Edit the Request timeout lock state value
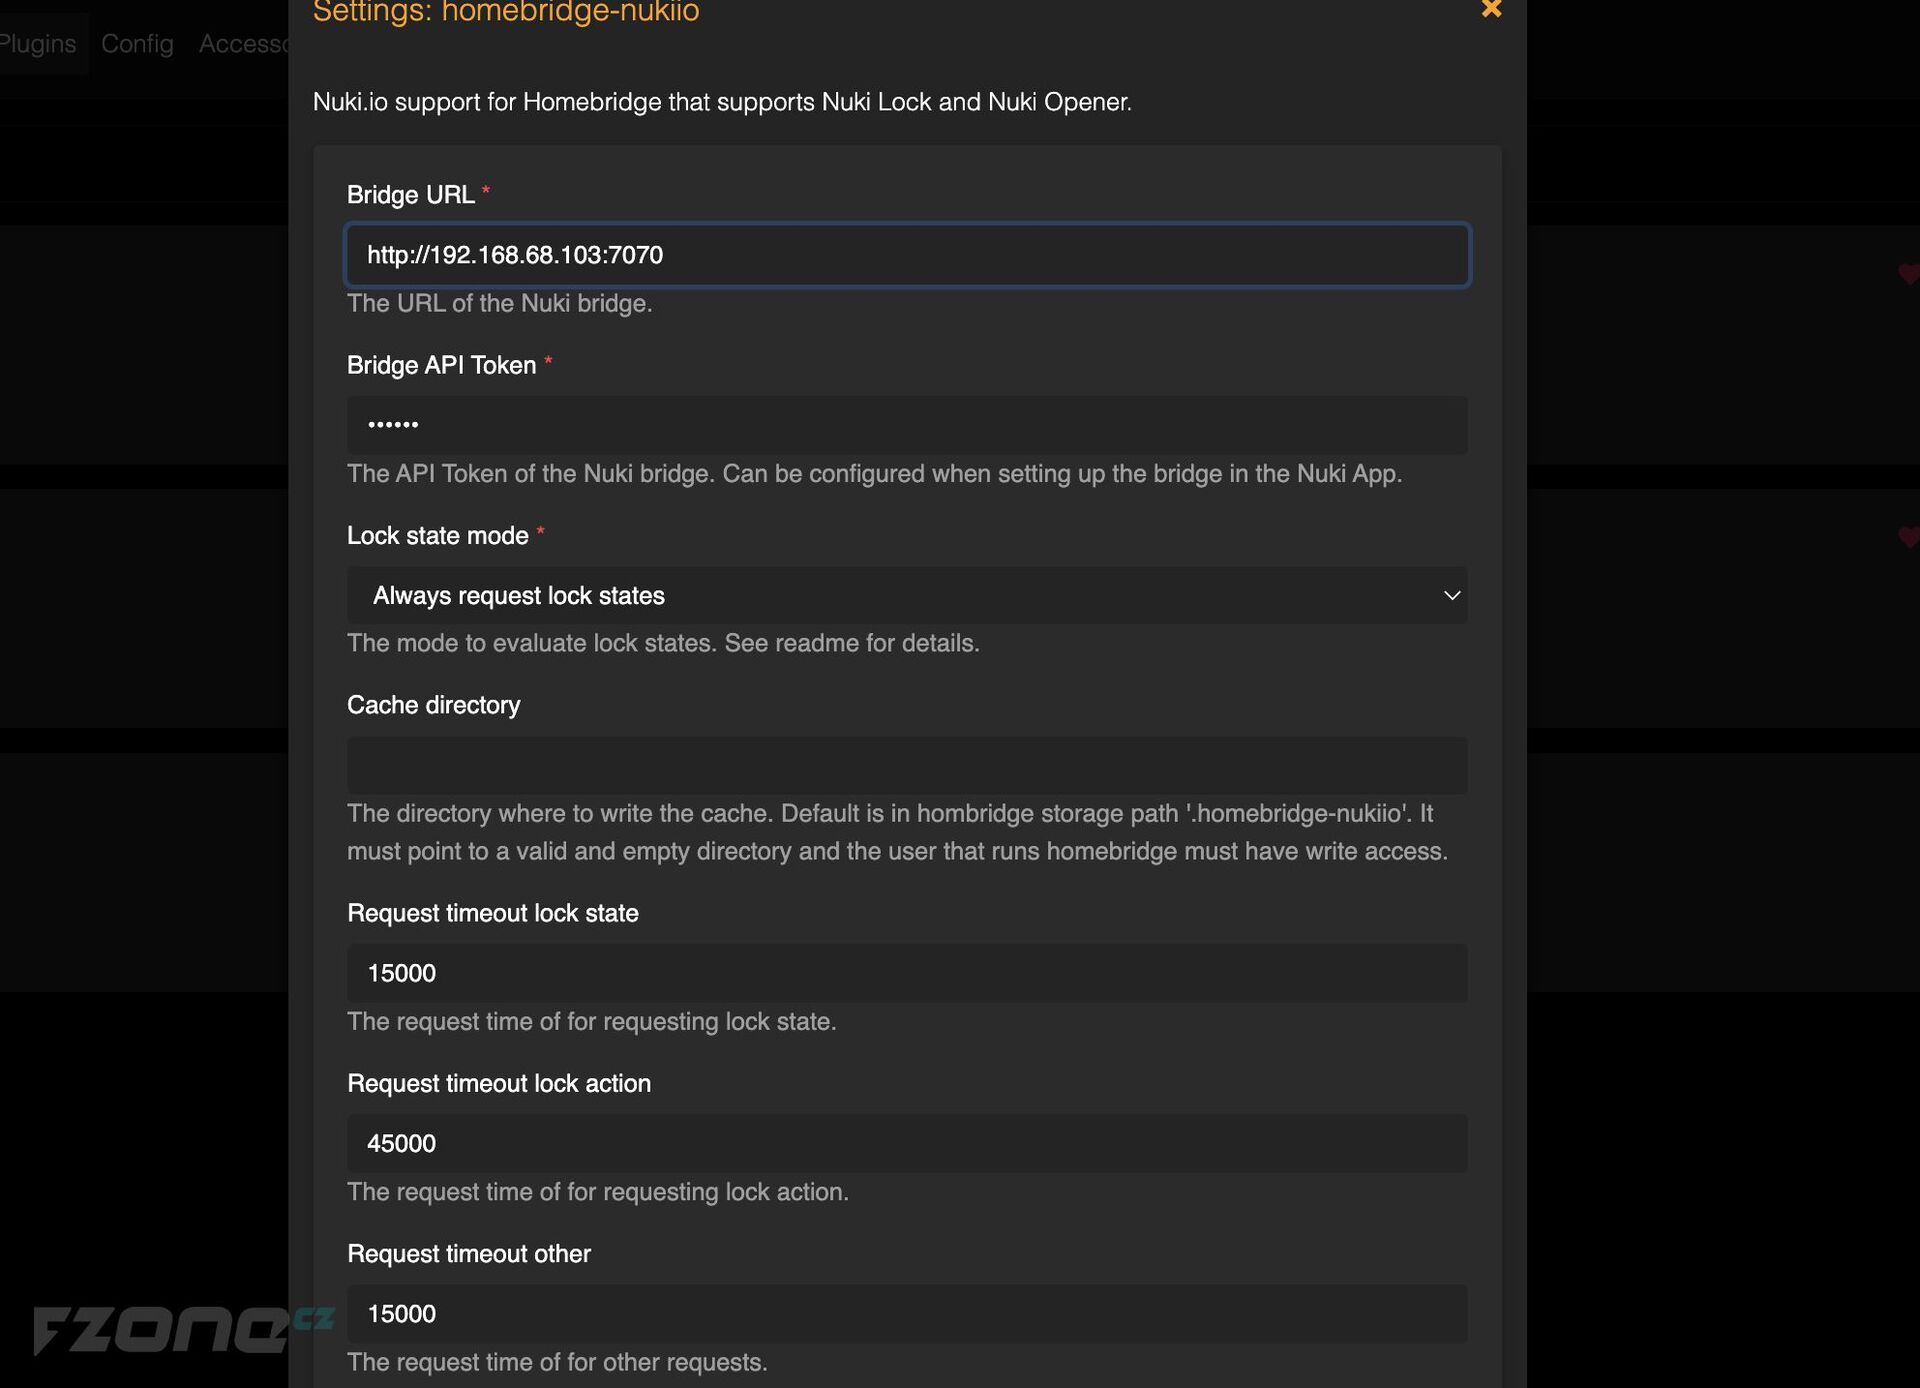This screenshot has height=1388, width=1920. [907, 973]
